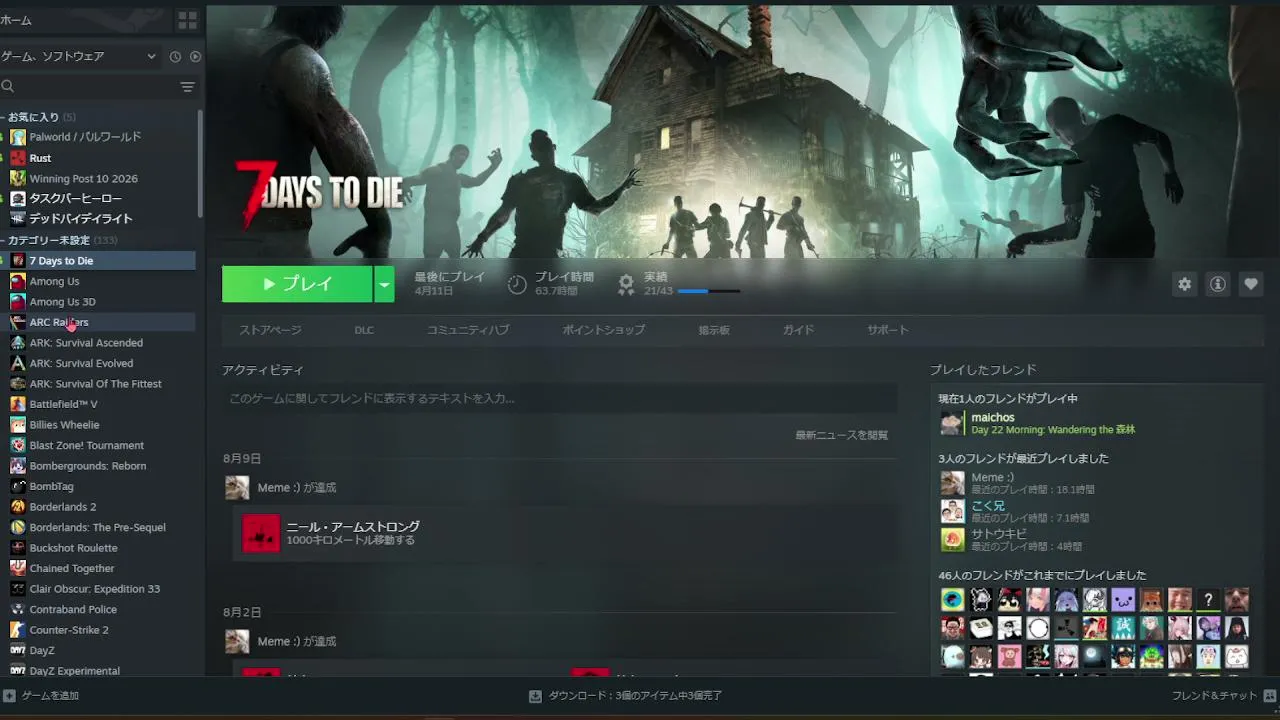Click the Bombergrounds: Reborn icon
Screen dimensions: 1280x720
pyautogui.click(x=18, y=466)
